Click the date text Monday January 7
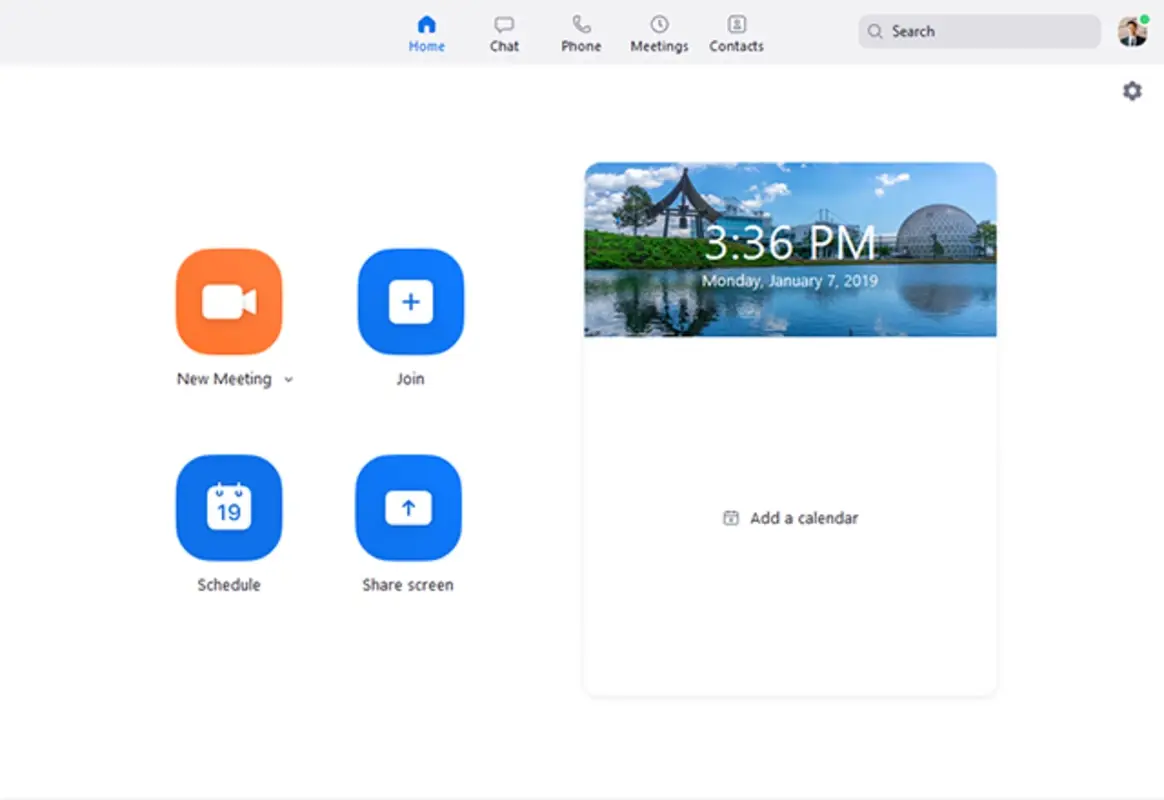 tap(790, 281)
